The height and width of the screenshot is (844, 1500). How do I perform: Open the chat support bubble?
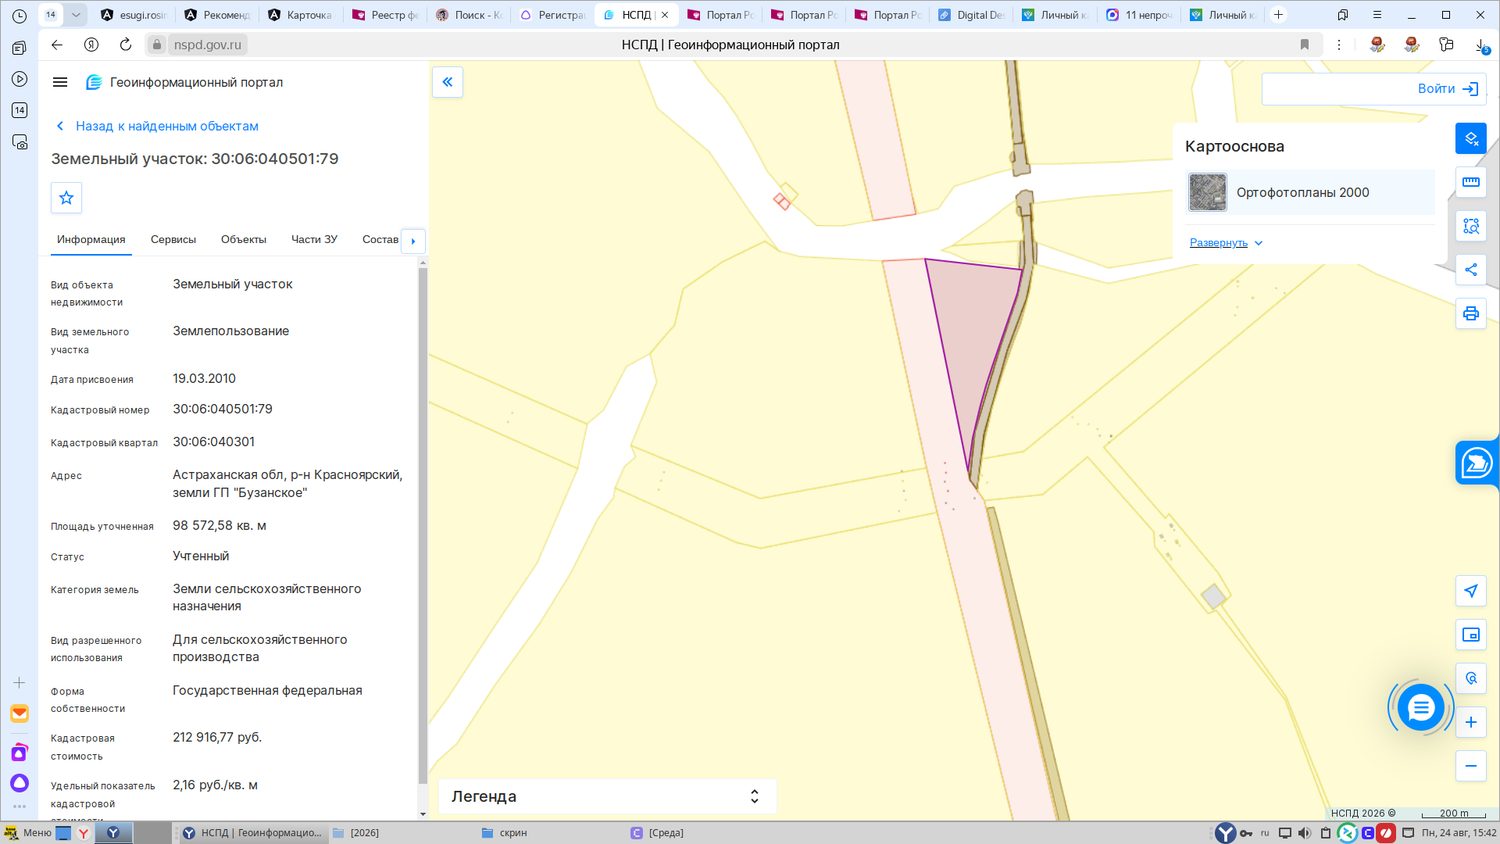coord(1421,708)
